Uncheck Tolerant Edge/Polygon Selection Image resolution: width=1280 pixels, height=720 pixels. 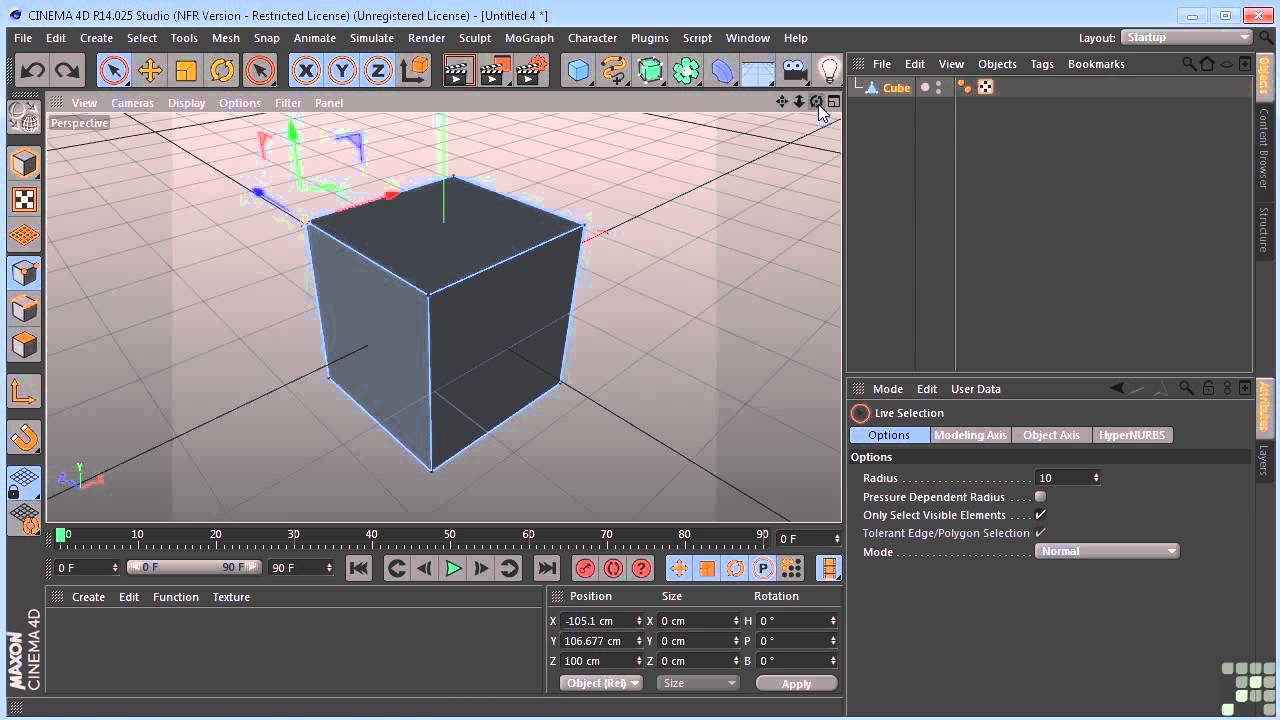[1041, 533]
